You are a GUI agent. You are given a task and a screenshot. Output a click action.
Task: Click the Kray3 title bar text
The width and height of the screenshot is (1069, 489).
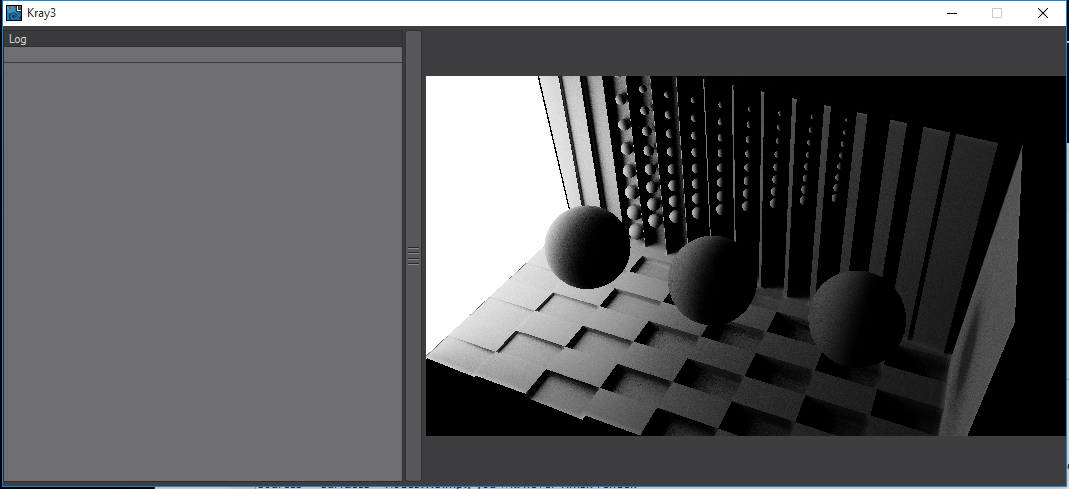tap(42, 13)
